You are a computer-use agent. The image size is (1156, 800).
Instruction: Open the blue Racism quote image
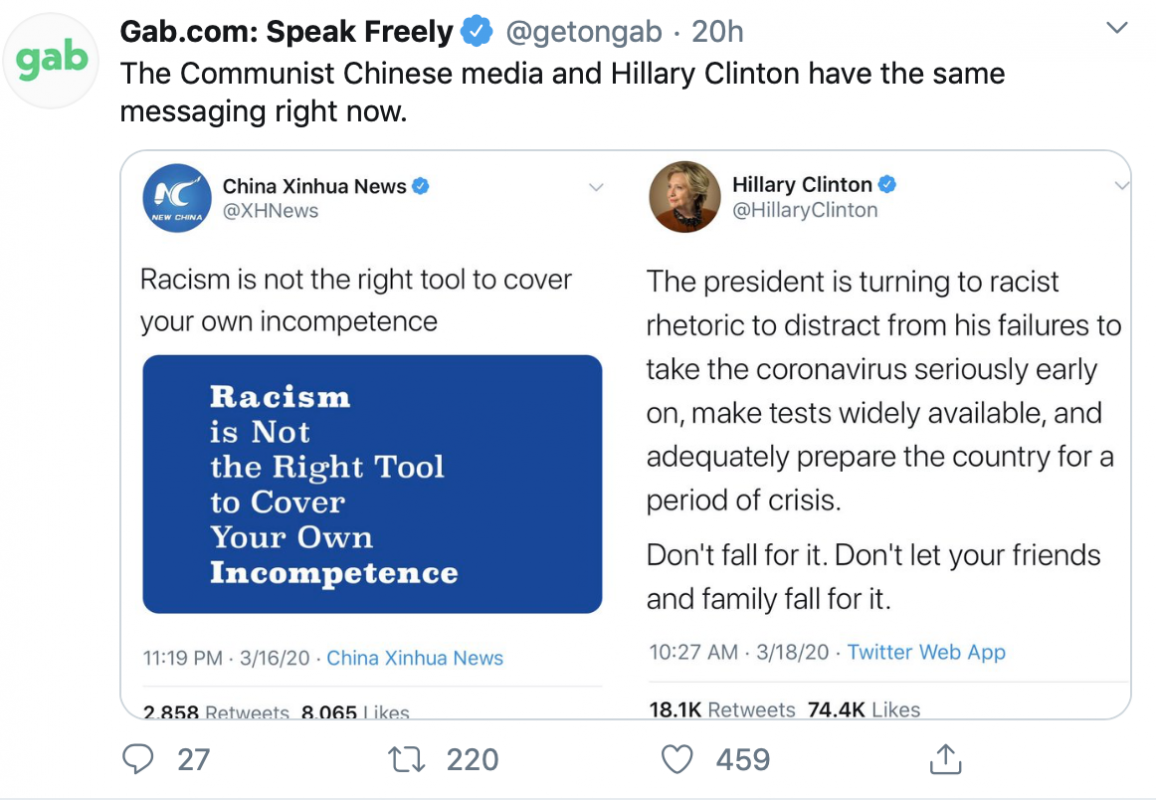point(372,484)
